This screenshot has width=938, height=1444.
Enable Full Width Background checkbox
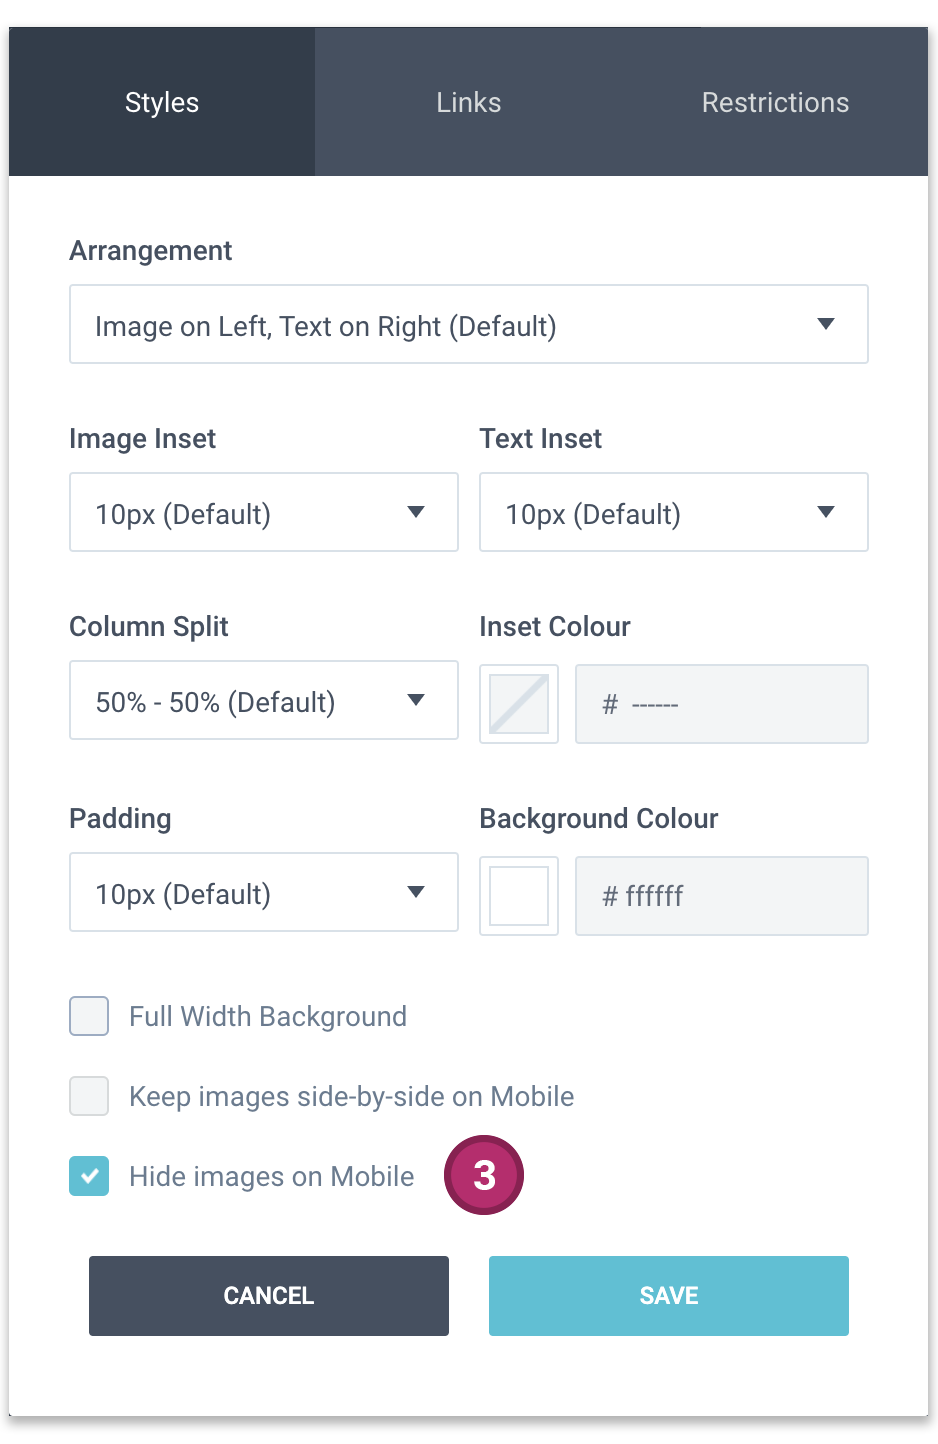coord(89,1016)
